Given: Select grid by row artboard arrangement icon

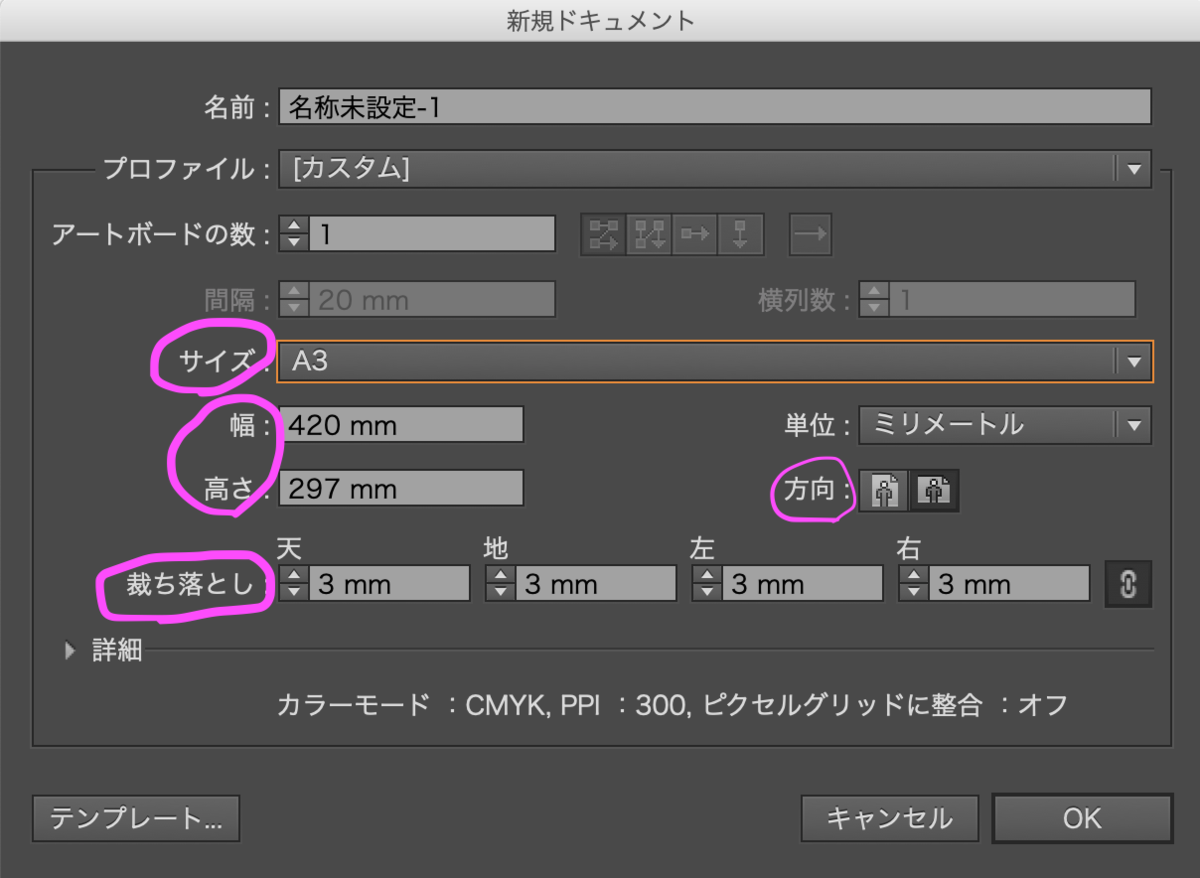Looking at the screenshot, I should point(604,235).
